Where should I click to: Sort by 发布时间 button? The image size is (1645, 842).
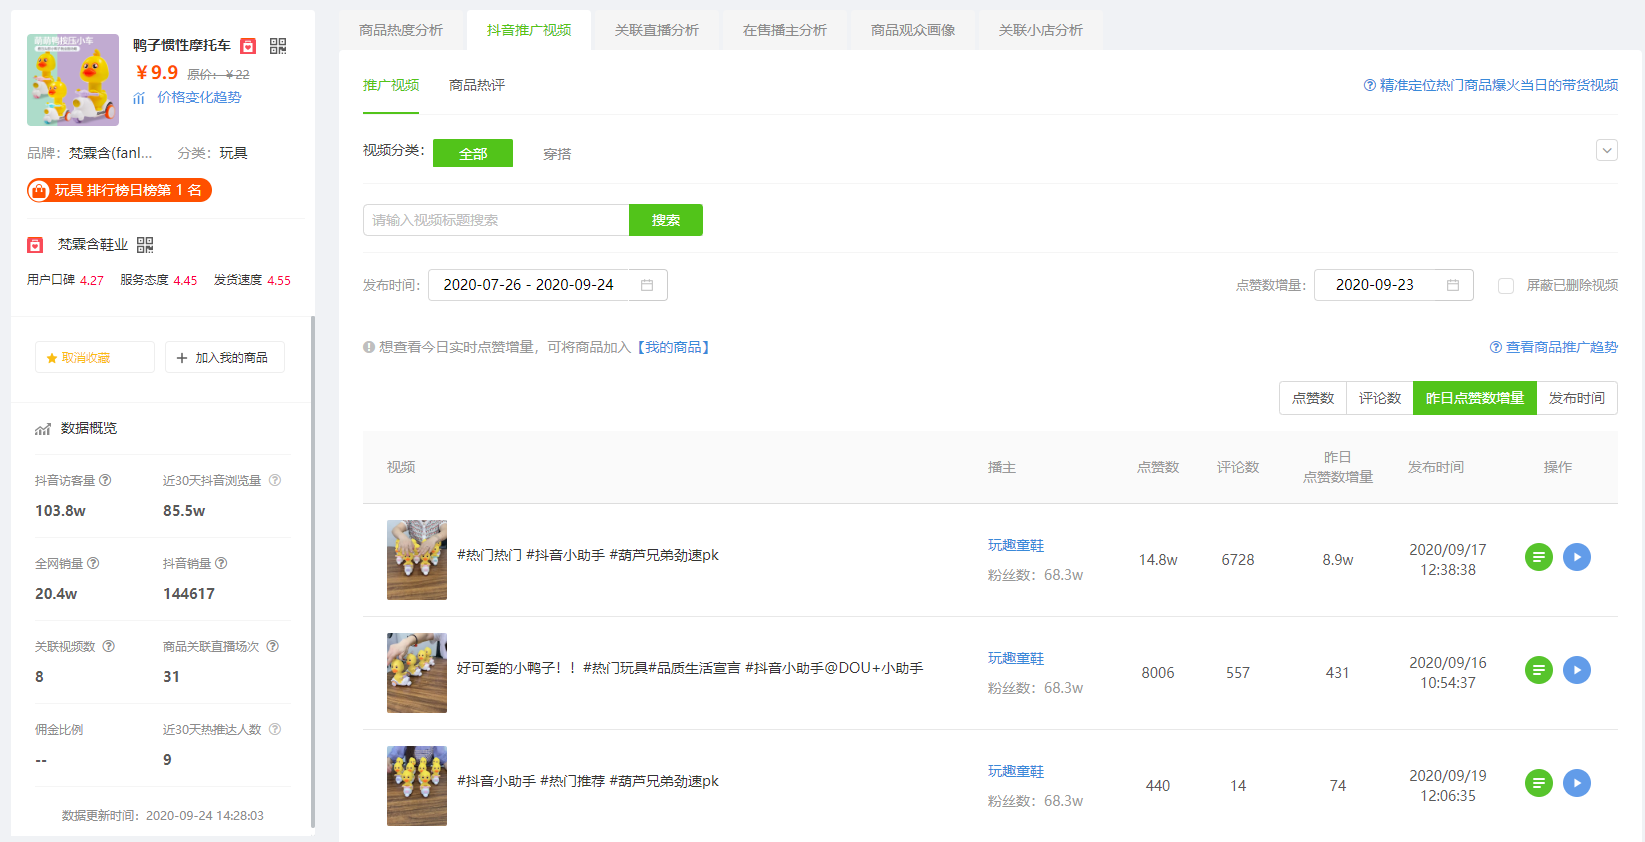click(x=1577, y=398)
